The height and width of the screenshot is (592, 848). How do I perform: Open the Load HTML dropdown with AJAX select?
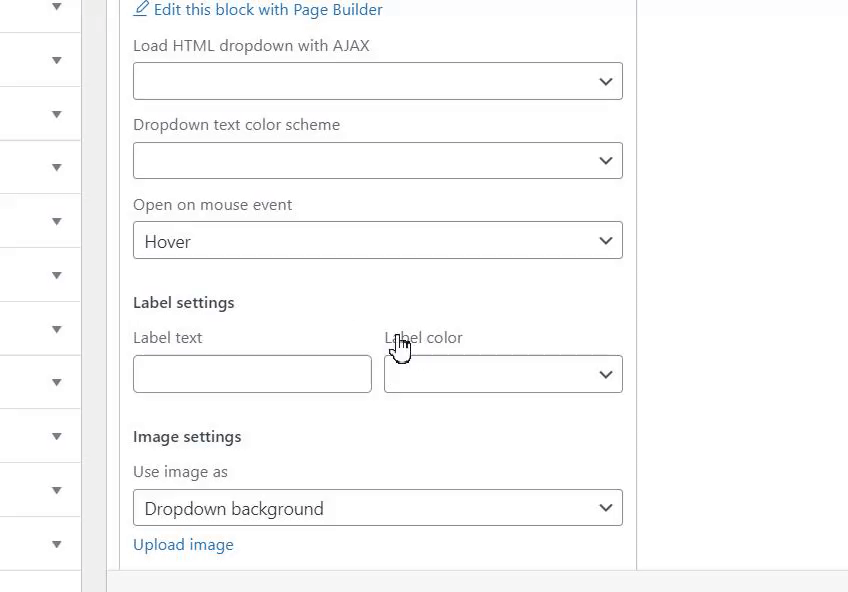[377, 82]
